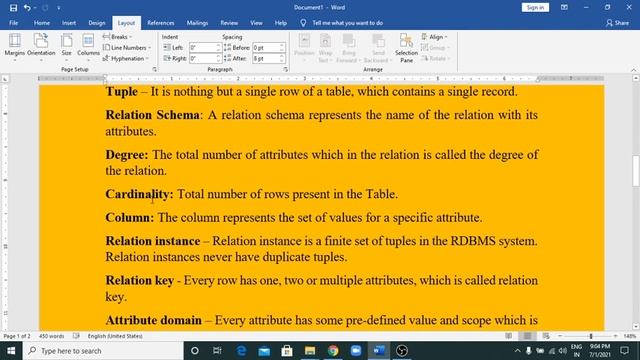640x360 pixels.
Task: Click the taskbar search box
Action: tap(103, 351)
